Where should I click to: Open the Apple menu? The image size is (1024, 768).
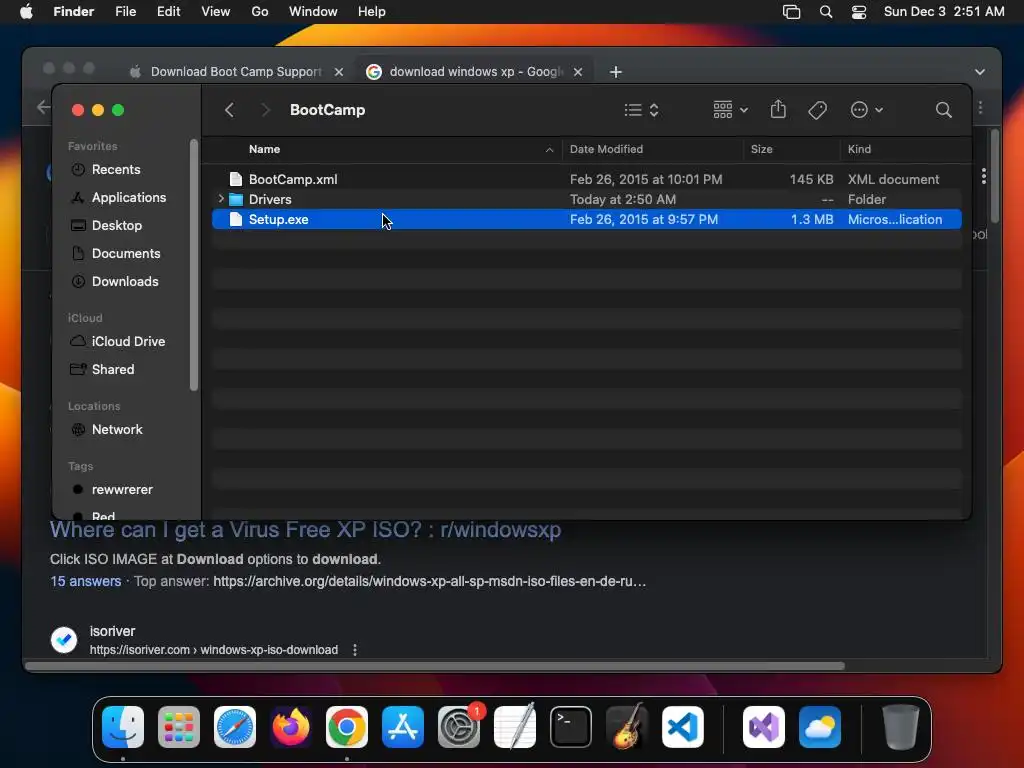click(26, 12)
